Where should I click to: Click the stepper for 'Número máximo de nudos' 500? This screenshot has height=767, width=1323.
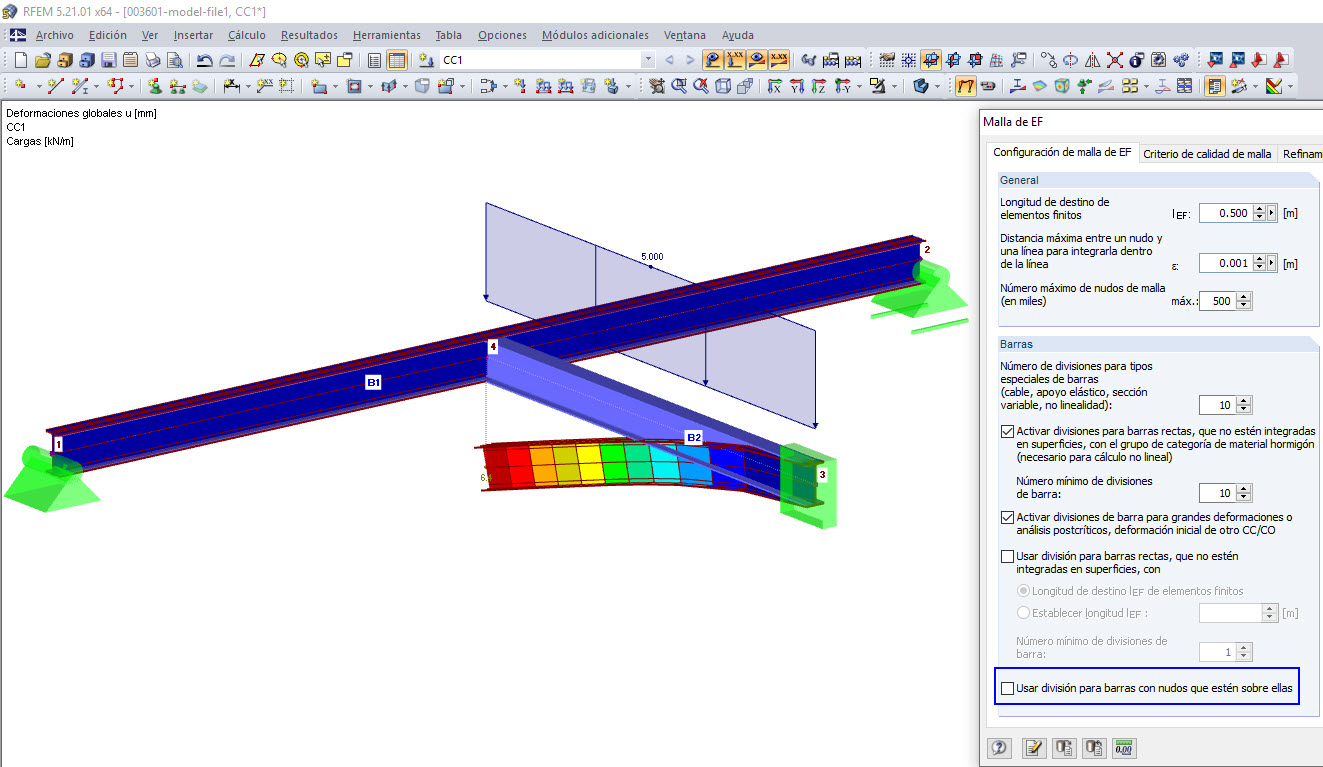1244,300
